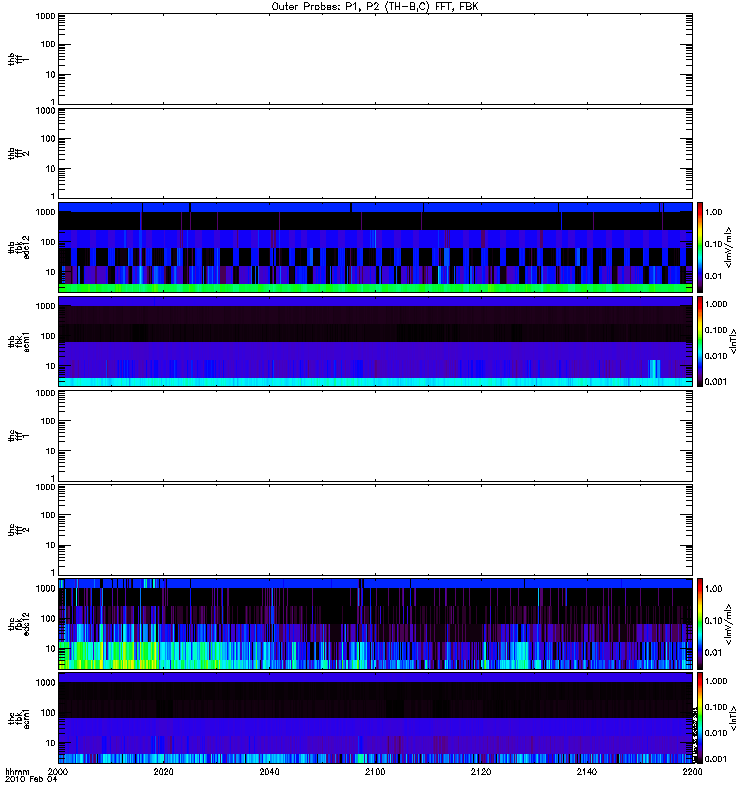Click the cyan burst near 2152 in thb scm1
750x800 pixels.
tap(655, 368)
